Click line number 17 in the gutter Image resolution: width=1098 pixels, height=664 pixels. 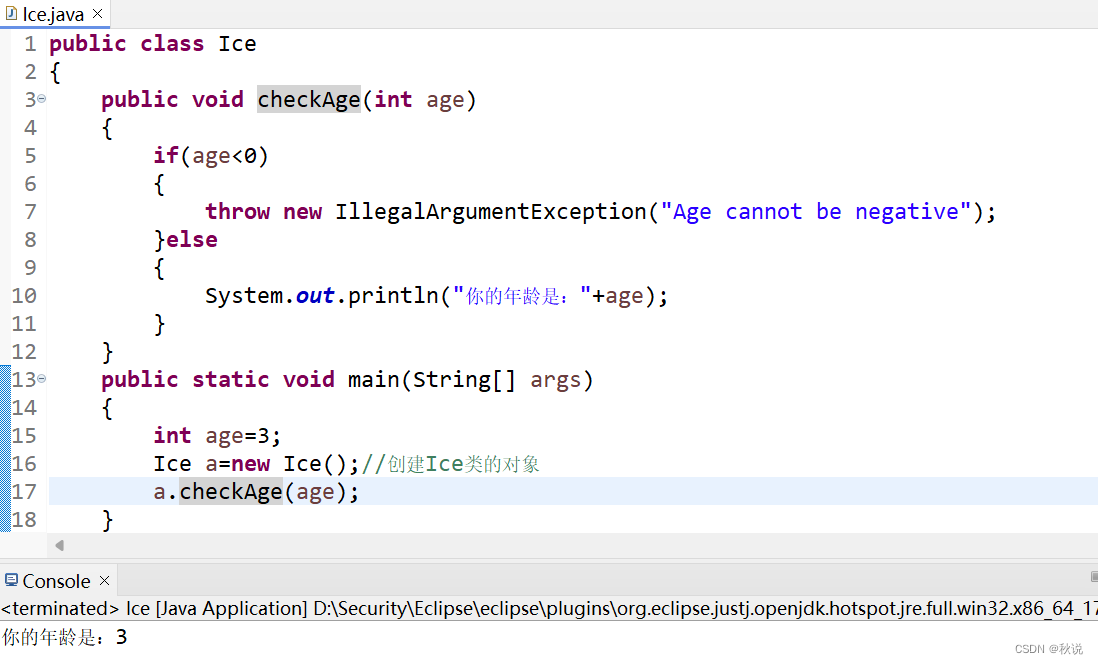pos(24,492)
